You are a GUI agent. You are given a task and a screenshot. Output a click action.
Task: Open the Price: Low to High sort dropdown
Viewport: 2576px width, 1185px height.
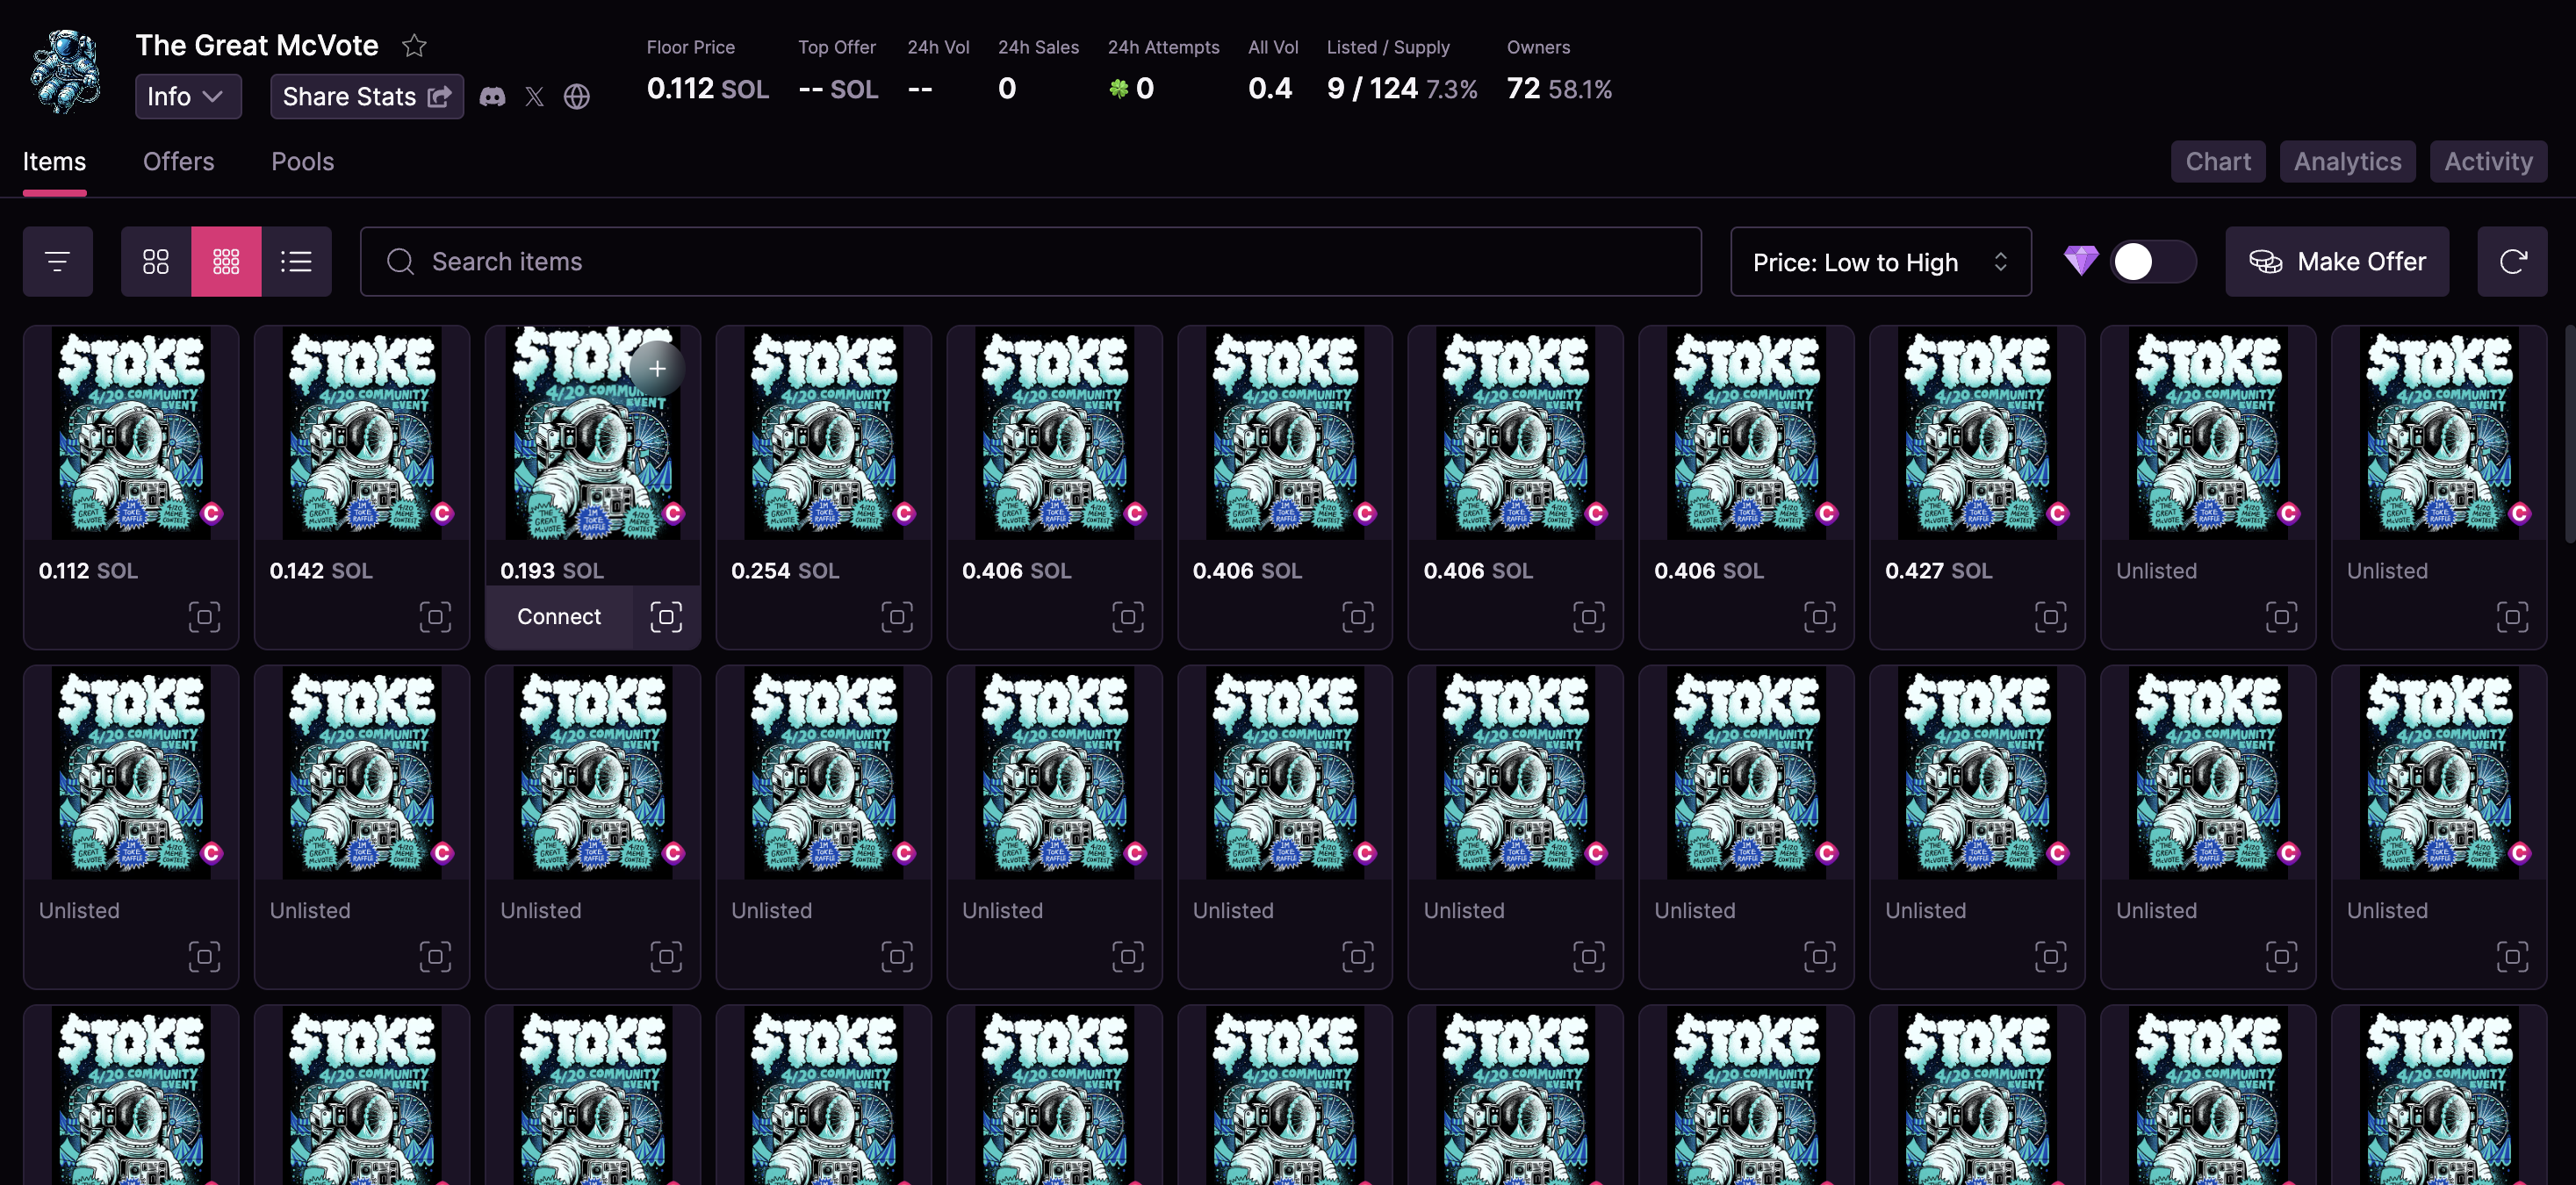1880,261
